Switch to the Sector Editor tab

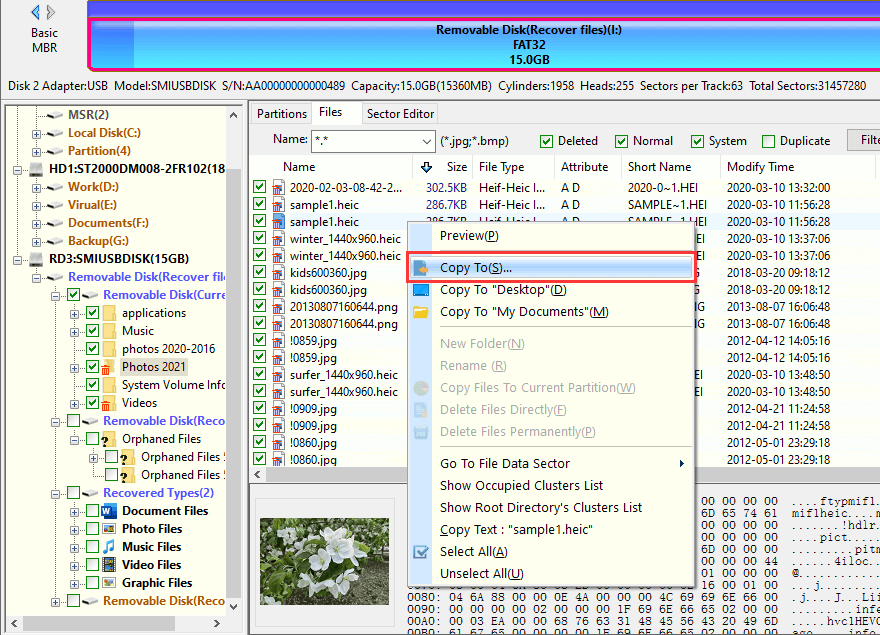tap(400, 114)
